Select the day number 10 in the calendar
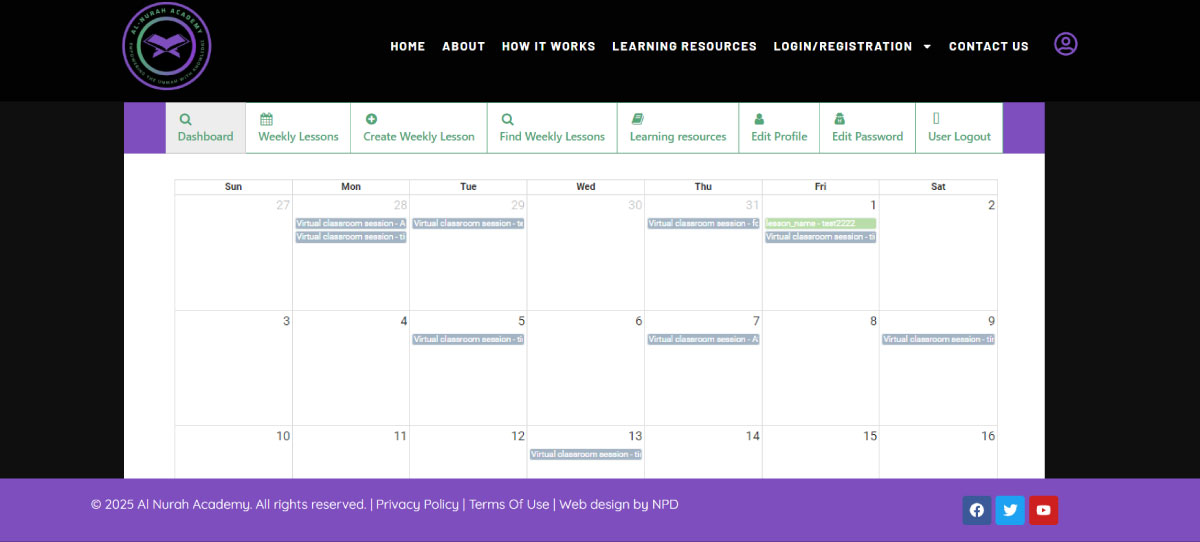The image size is (1200, 542). tap(283, 436)
